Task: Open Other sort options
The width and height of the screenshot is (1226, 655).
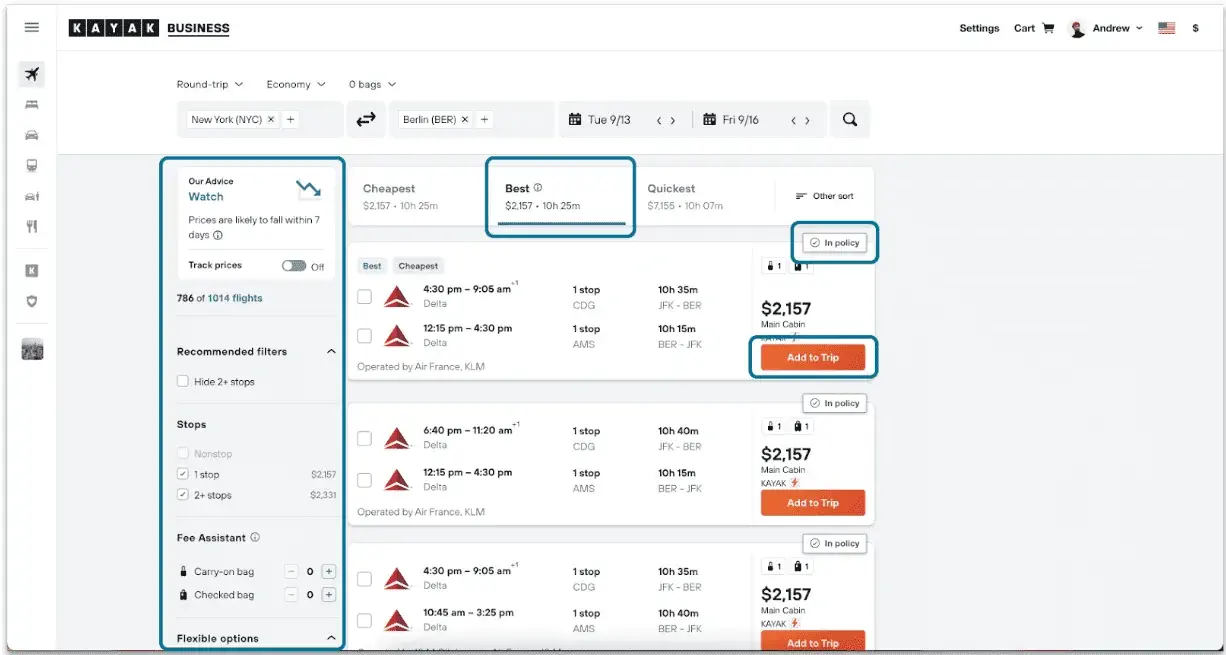Action: [825, 196]
